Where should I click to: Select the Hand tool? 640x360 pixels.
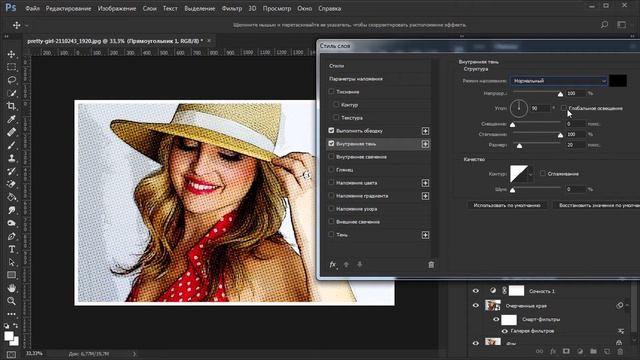[x=11, y=288]
